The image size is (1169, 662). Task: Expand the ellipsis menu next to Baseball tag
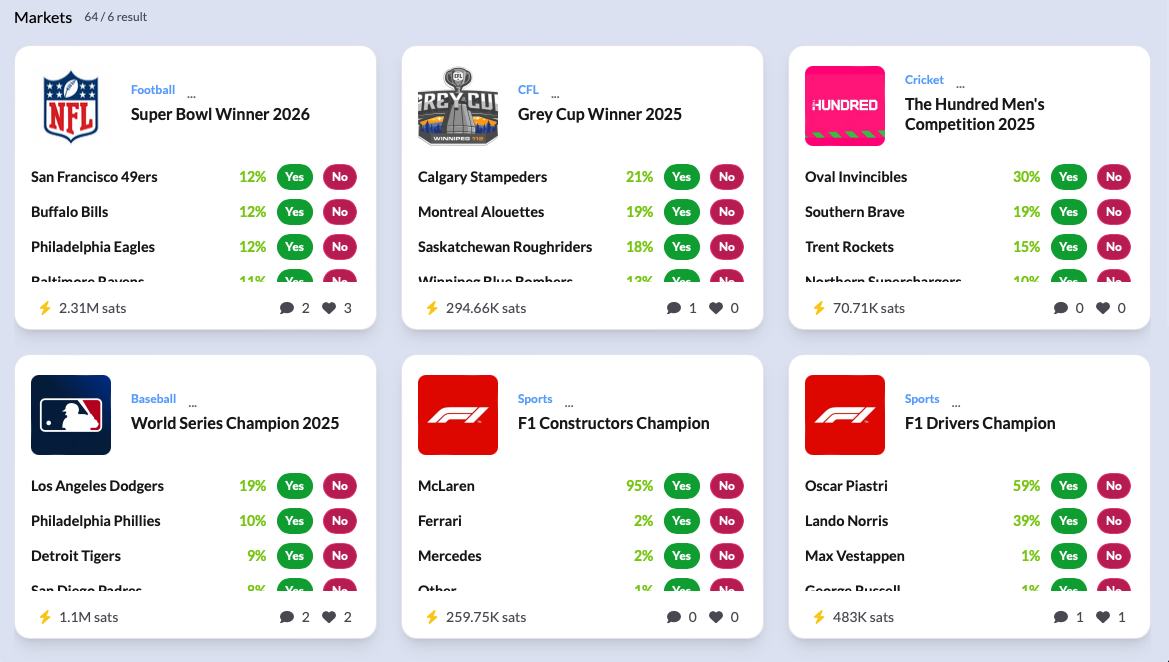point(192,405)
